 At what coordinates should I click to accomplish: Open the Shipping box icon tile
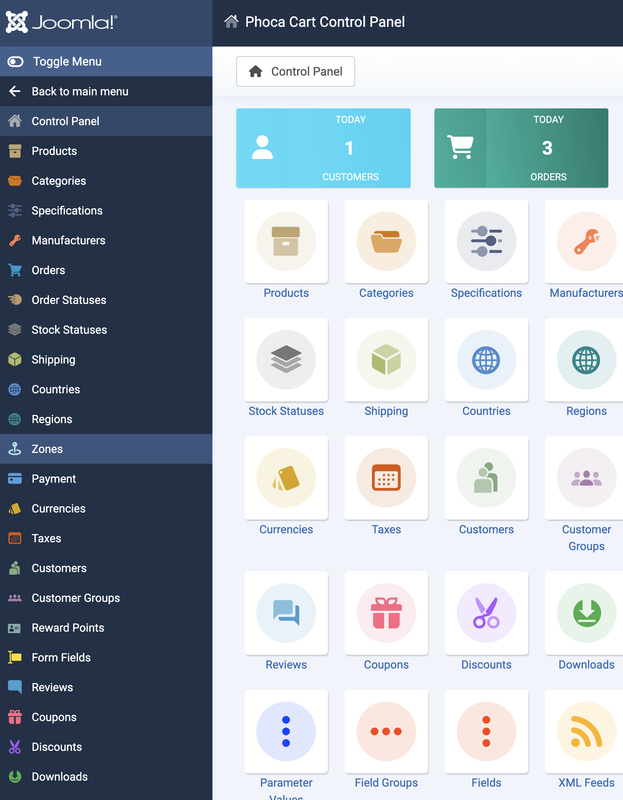[386, 360]
